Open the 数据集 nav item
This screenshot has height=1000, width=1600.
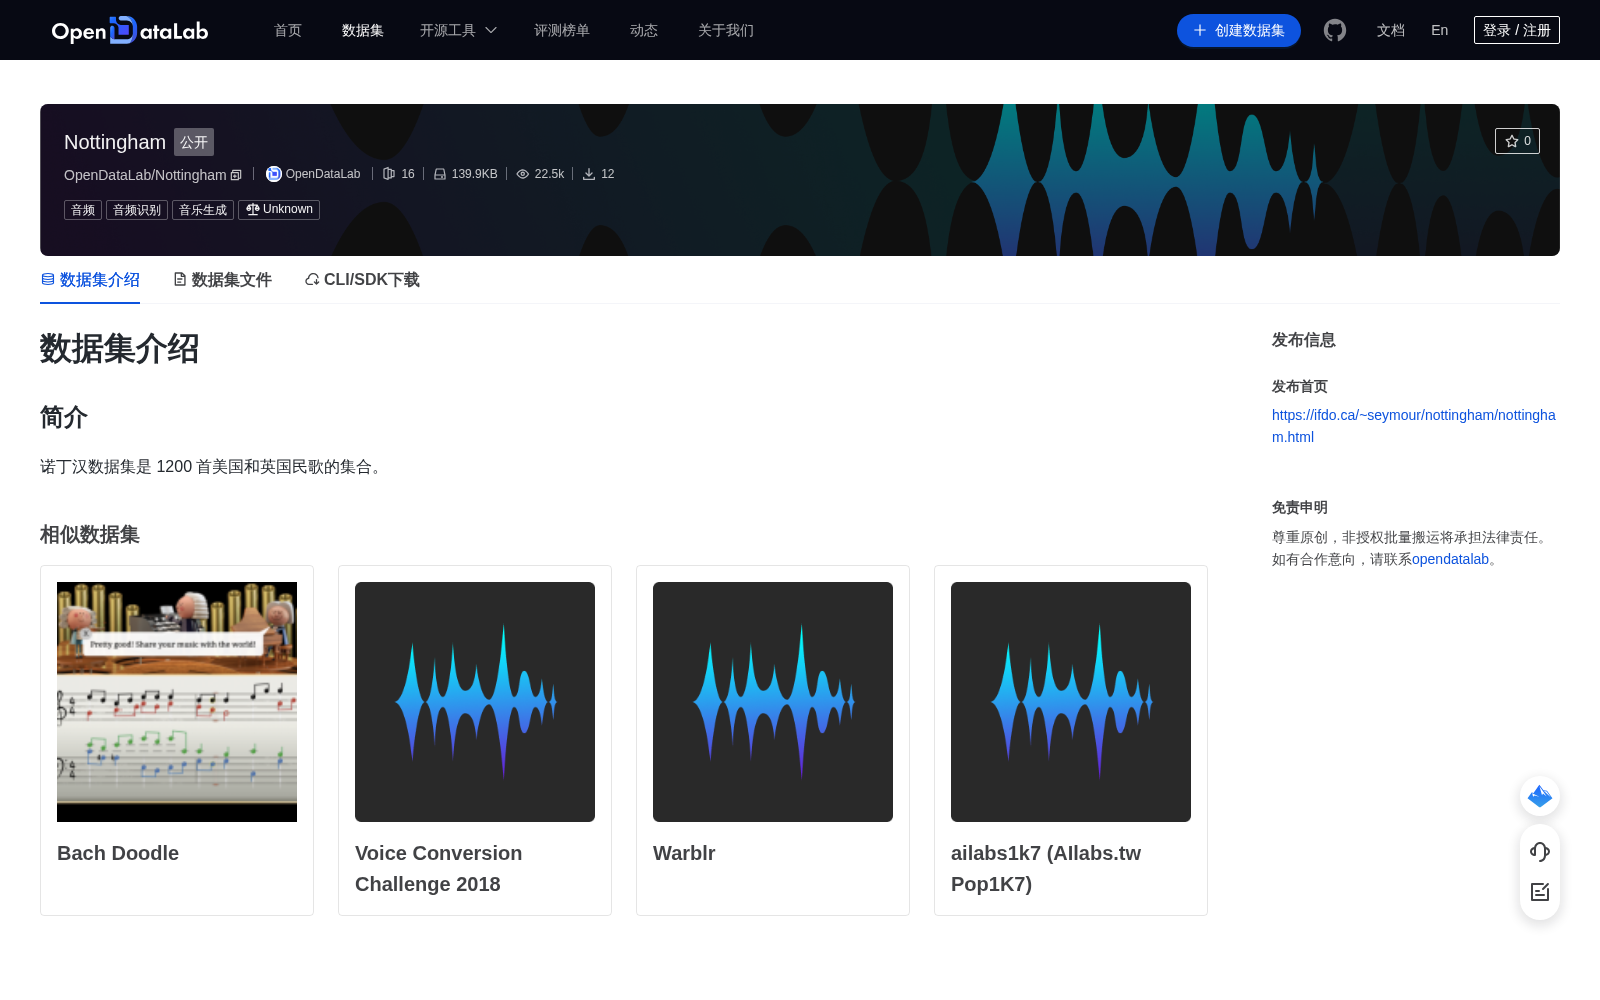tap(363, 31)
